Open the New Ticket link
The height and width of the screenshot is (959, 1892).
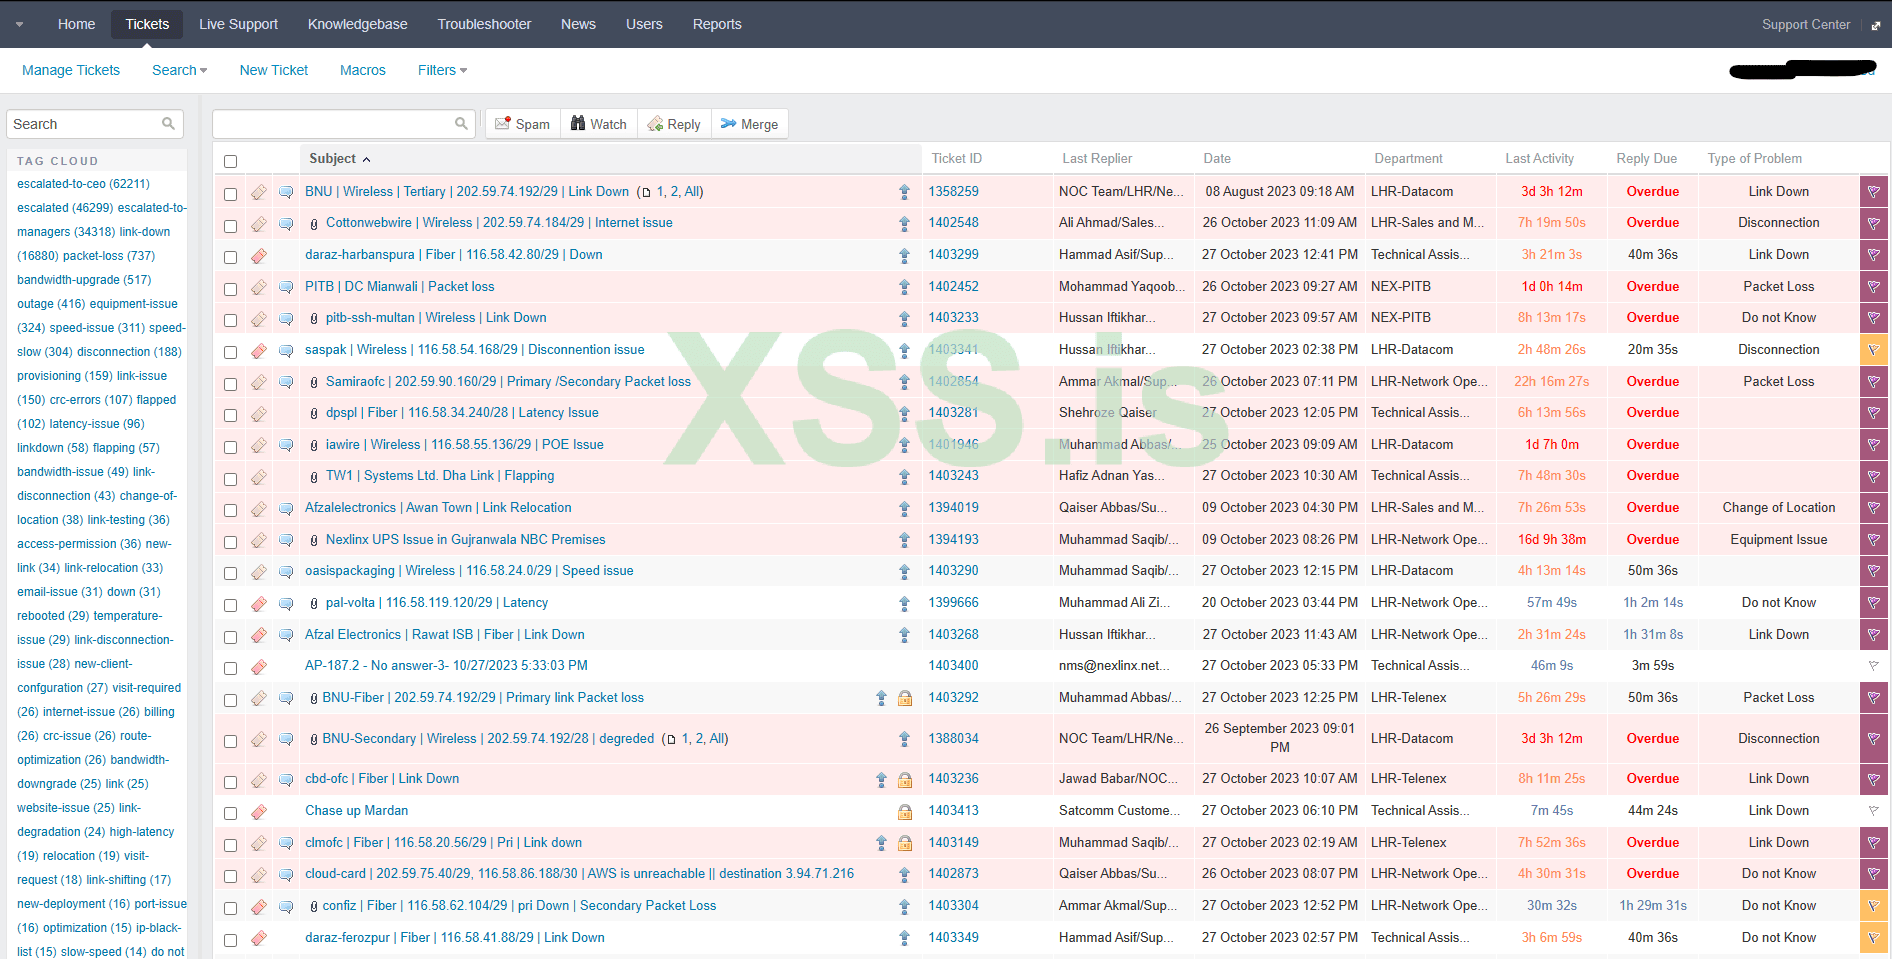click(x=274, y=70)
